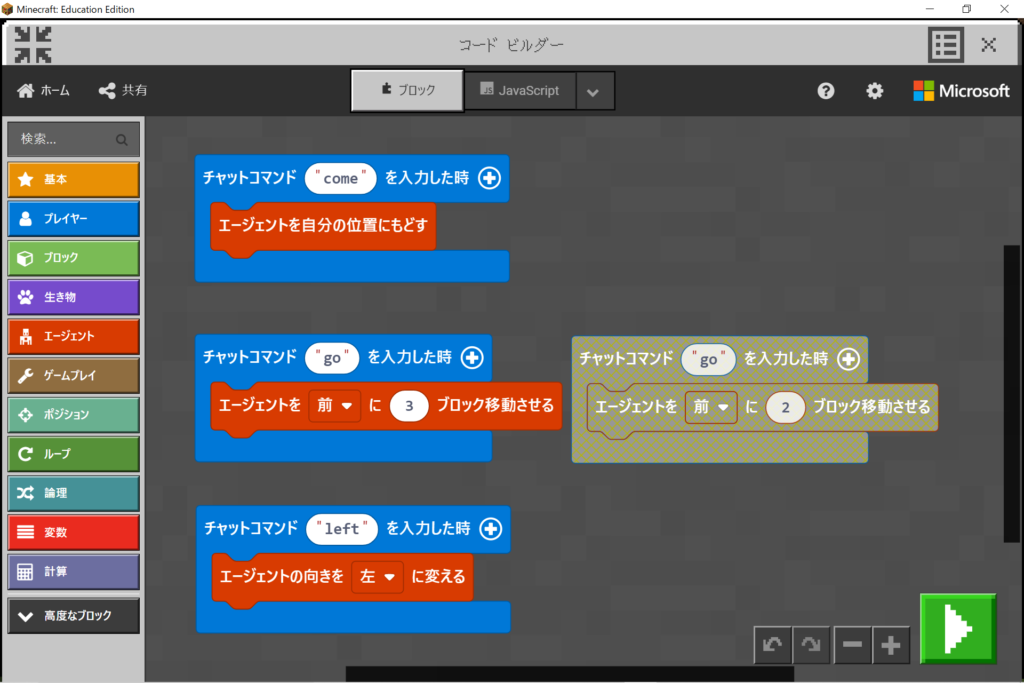Viewport: 1024px width, 683px height.
Task: Open the 左 turn direction dropdown
Action: point(377,577)
